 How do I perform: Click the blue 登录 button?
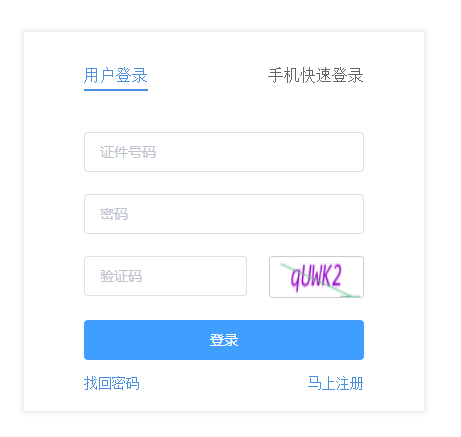coord(224,340)
